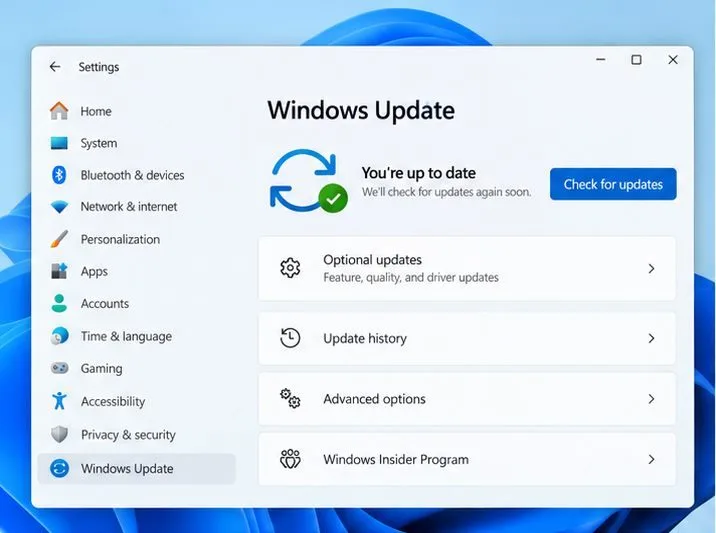This screenshot has height=533, width=716.
Task: Click the Advanced options gears icon
Action: 290,399
